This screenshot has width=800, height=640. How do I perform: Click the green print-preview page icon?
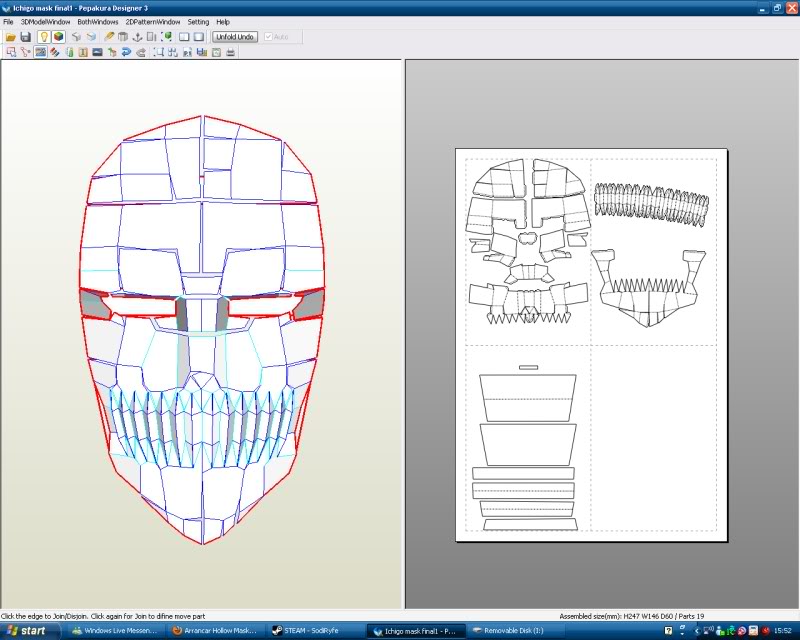tap(216, 52)
